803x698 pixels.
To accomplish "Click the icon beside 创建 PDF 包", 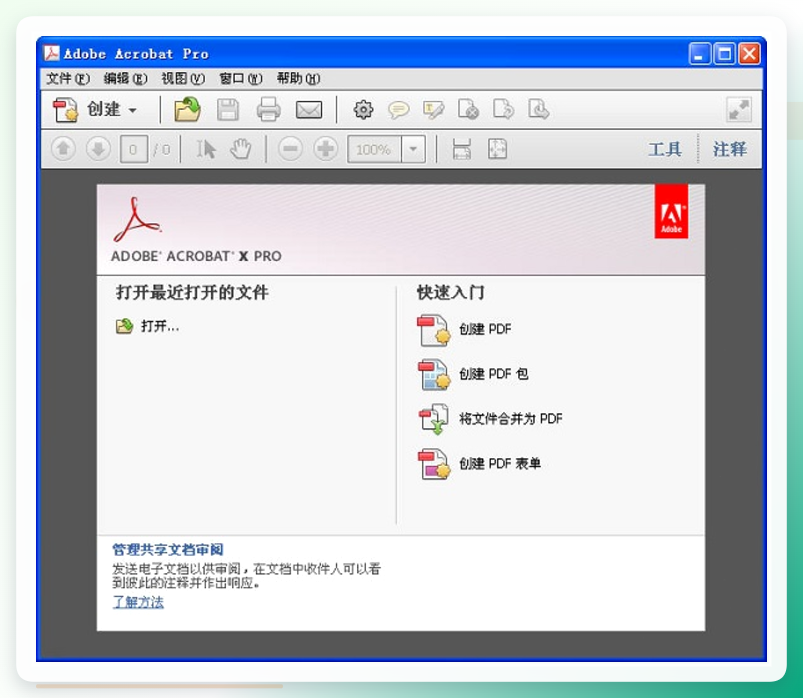I will (434, 375).
